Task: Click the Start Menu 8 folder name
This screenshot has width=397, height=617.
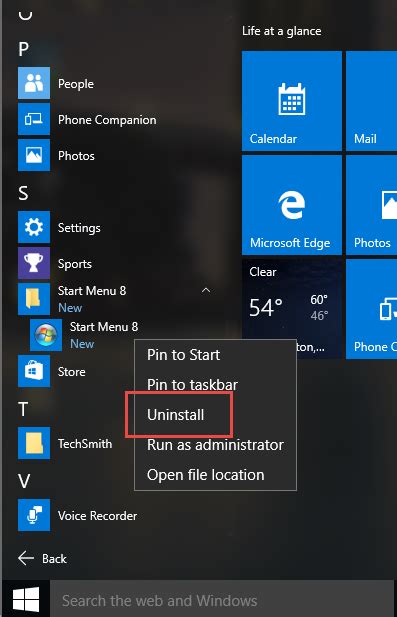Action: (92, 291)
